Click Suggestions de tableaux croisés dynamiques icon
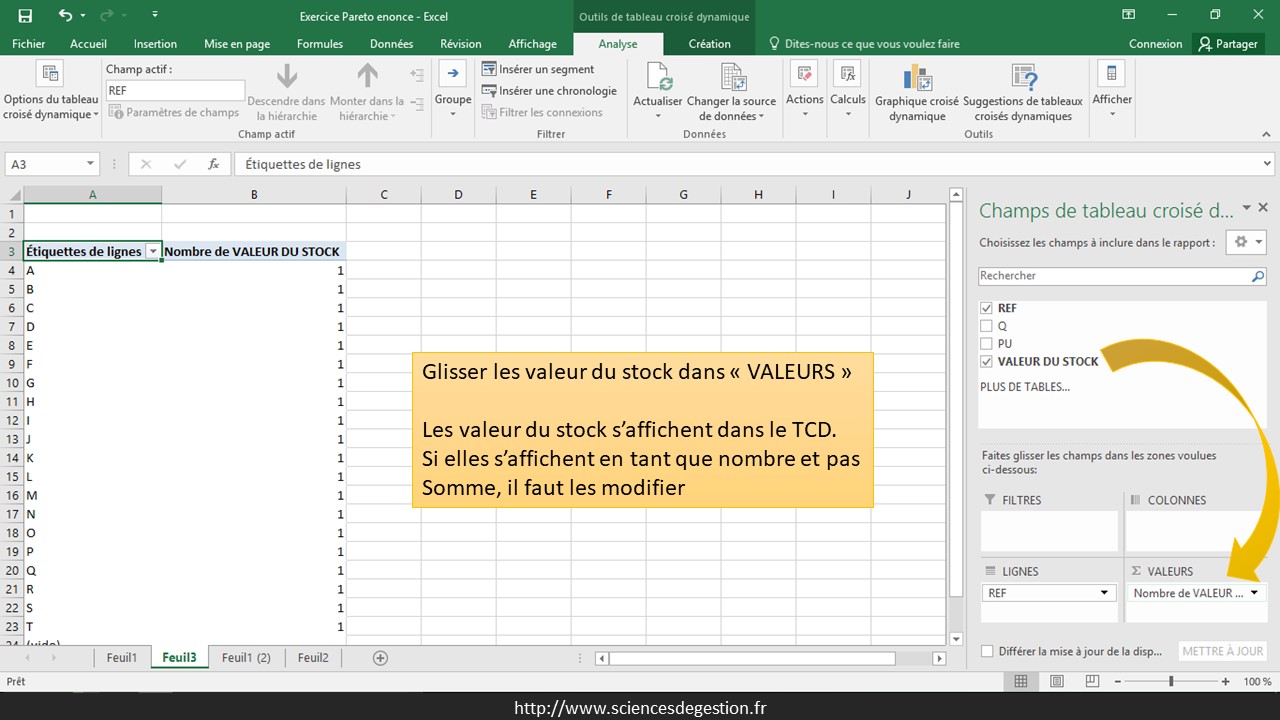The image size is (1280, 720). [x=1022, y=78]
